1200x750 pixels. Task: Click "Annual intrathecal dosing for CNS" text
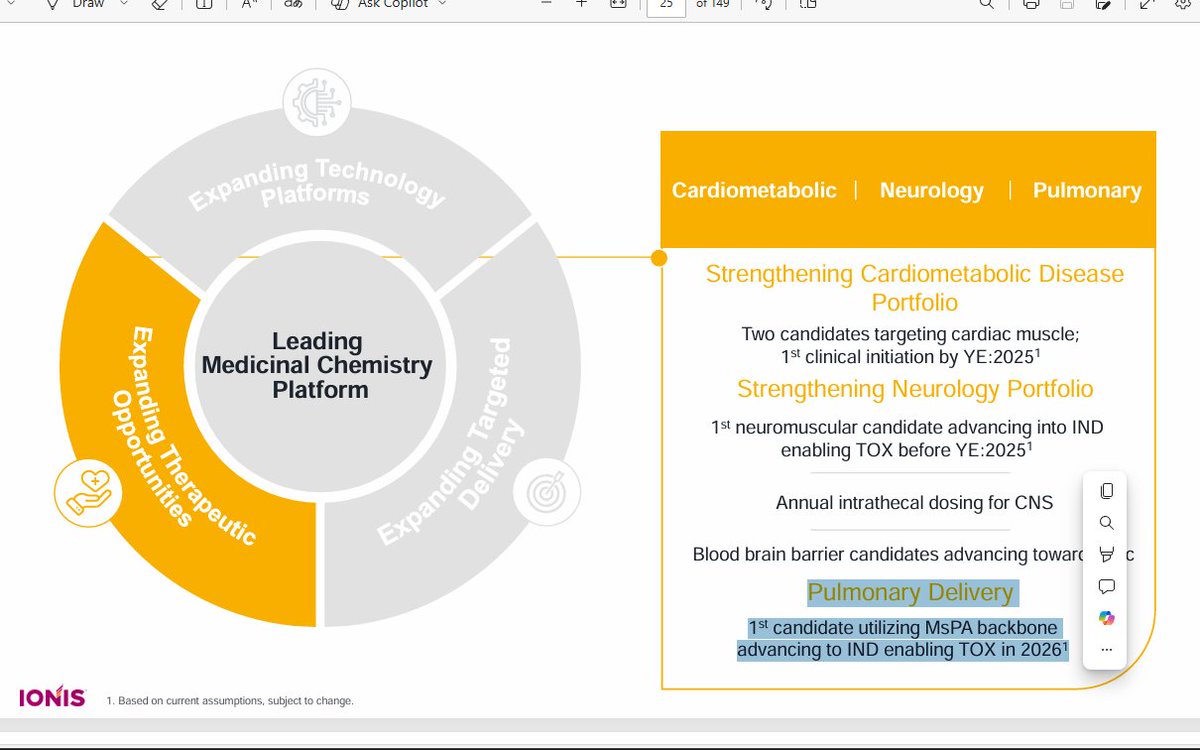coord(914,502)
